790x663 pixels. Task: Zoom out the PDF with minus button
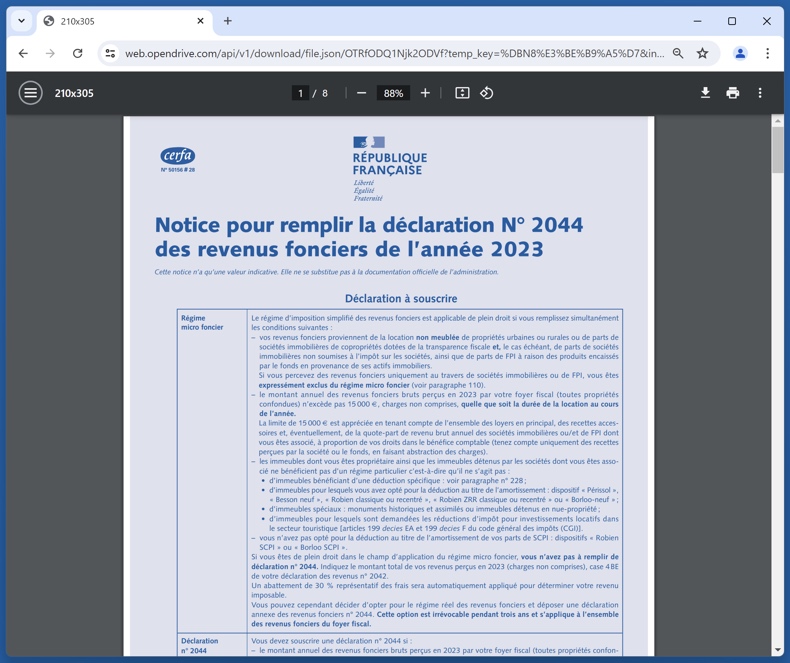pyautogui.click(x=361, y=93)
